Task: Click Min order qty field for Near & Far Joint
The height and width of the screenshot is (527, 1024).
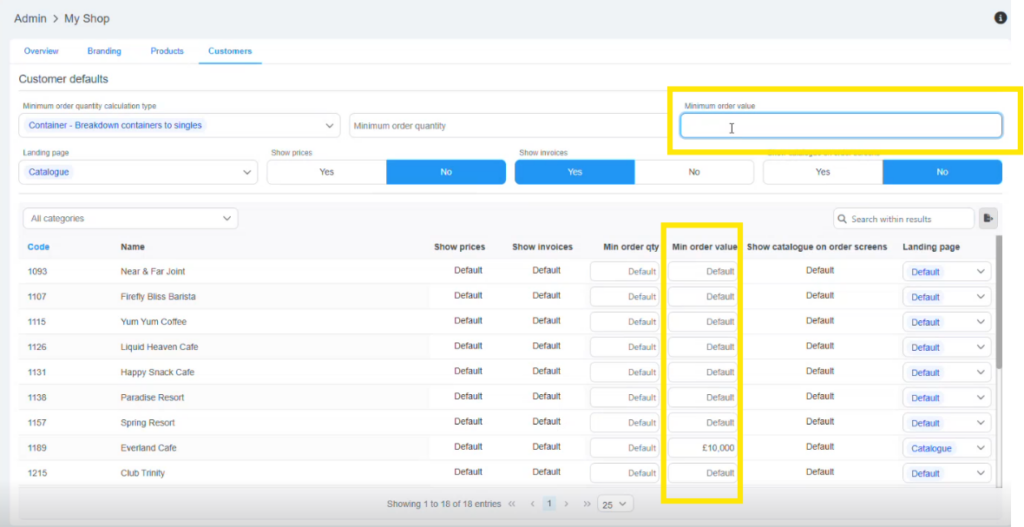Action: point(624,272)
